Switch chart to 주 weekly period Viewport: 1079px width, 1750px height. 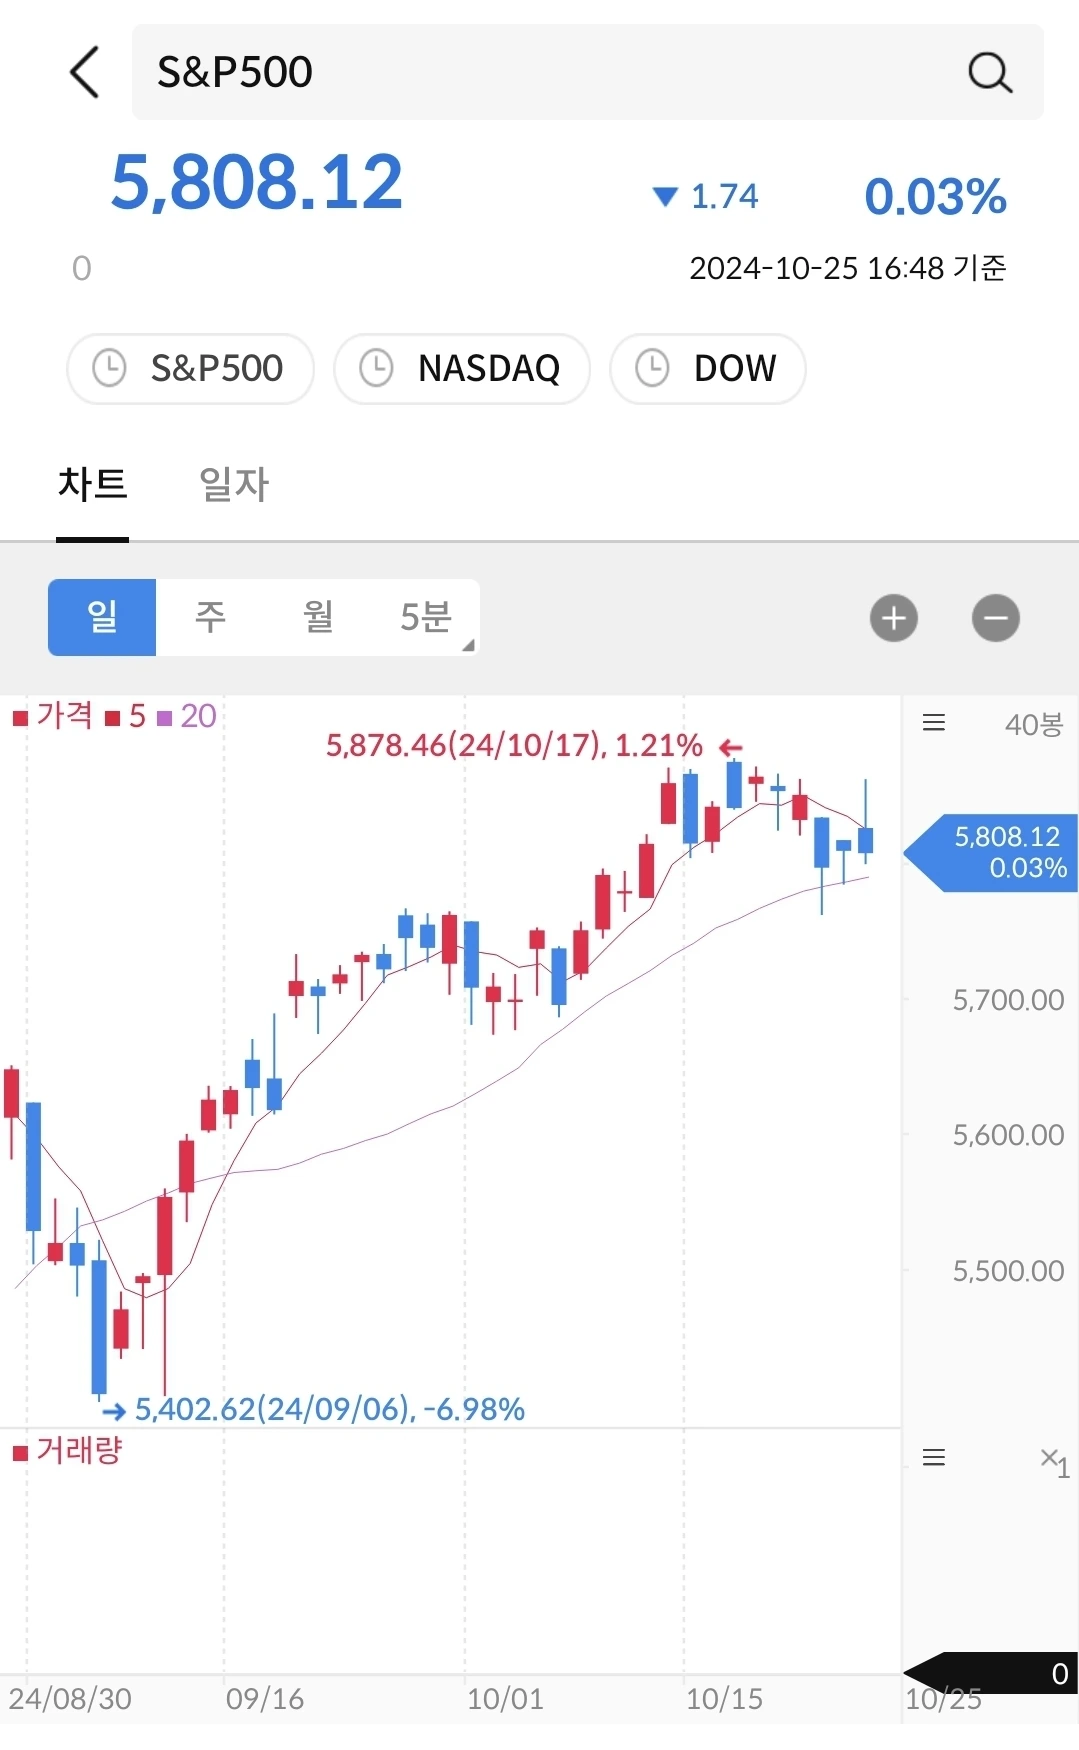(x=210, y=617)
